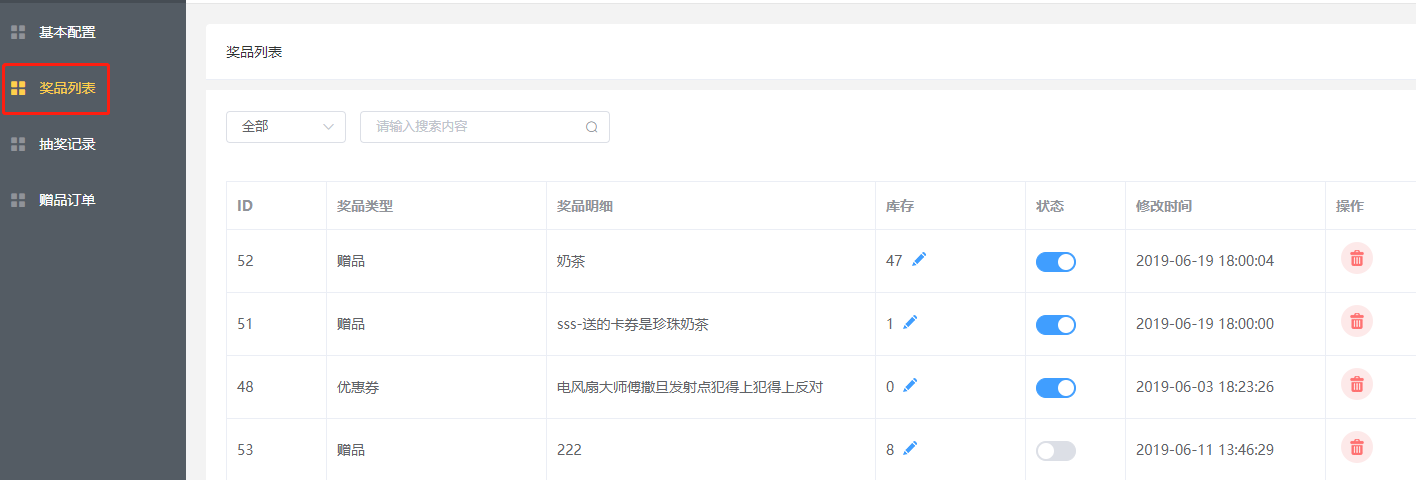Click the 奖品列表 page title
Screen dimensions: 1416x480
tap(254, 52)
